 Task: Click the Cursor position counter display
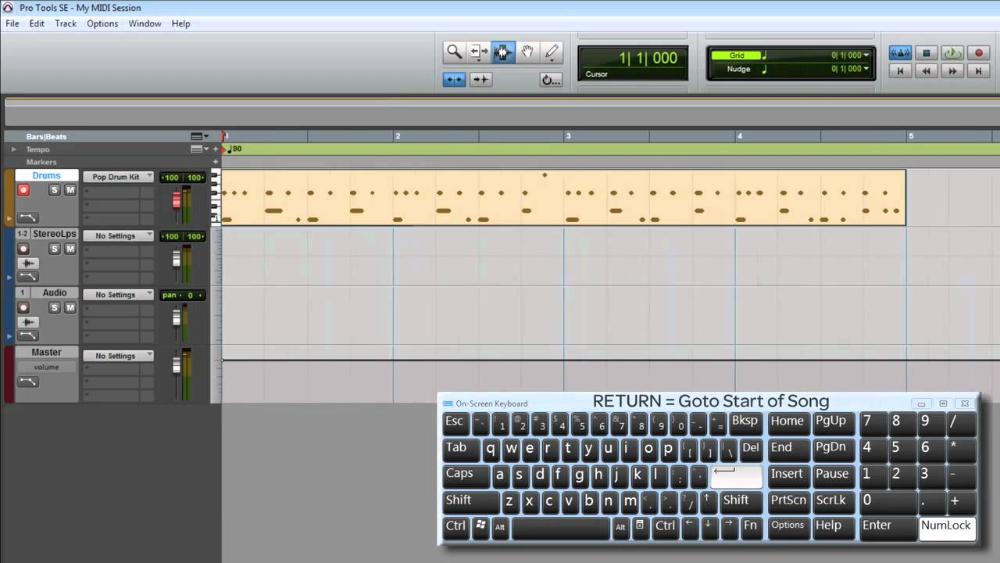(x=633, y=60)
